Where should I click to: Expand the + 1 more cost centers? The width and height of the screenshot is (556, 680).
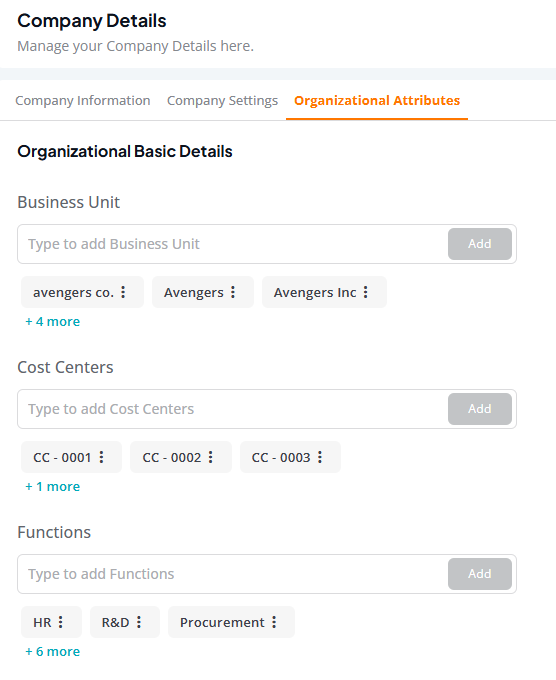pos(52,487)
